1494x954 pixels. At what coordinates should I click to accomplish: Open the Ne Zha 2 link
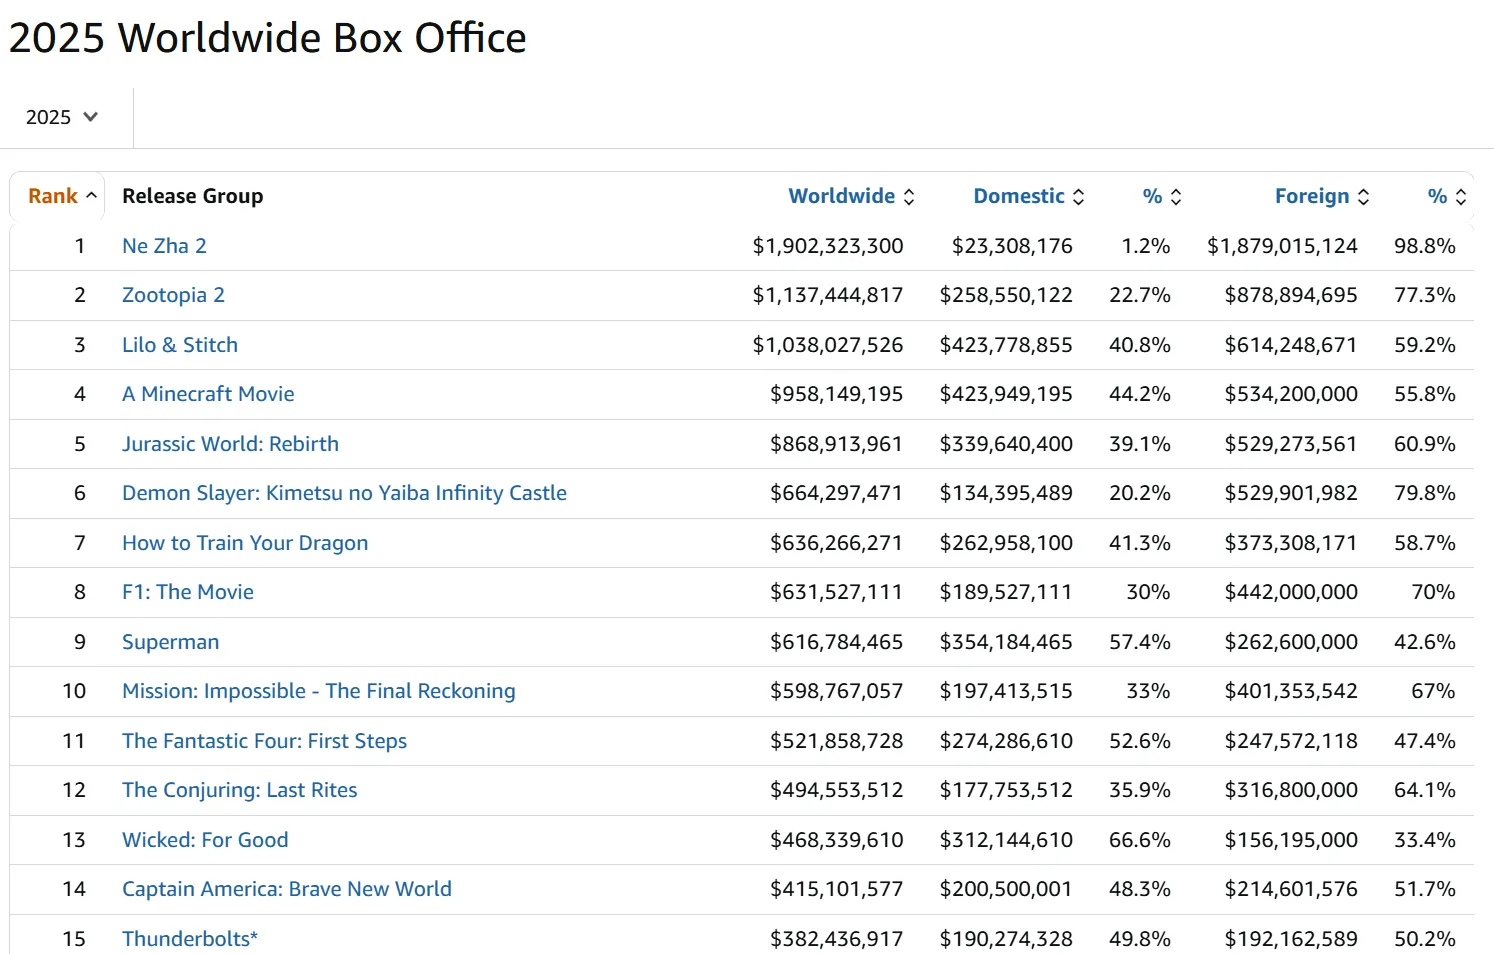[164, 246]
